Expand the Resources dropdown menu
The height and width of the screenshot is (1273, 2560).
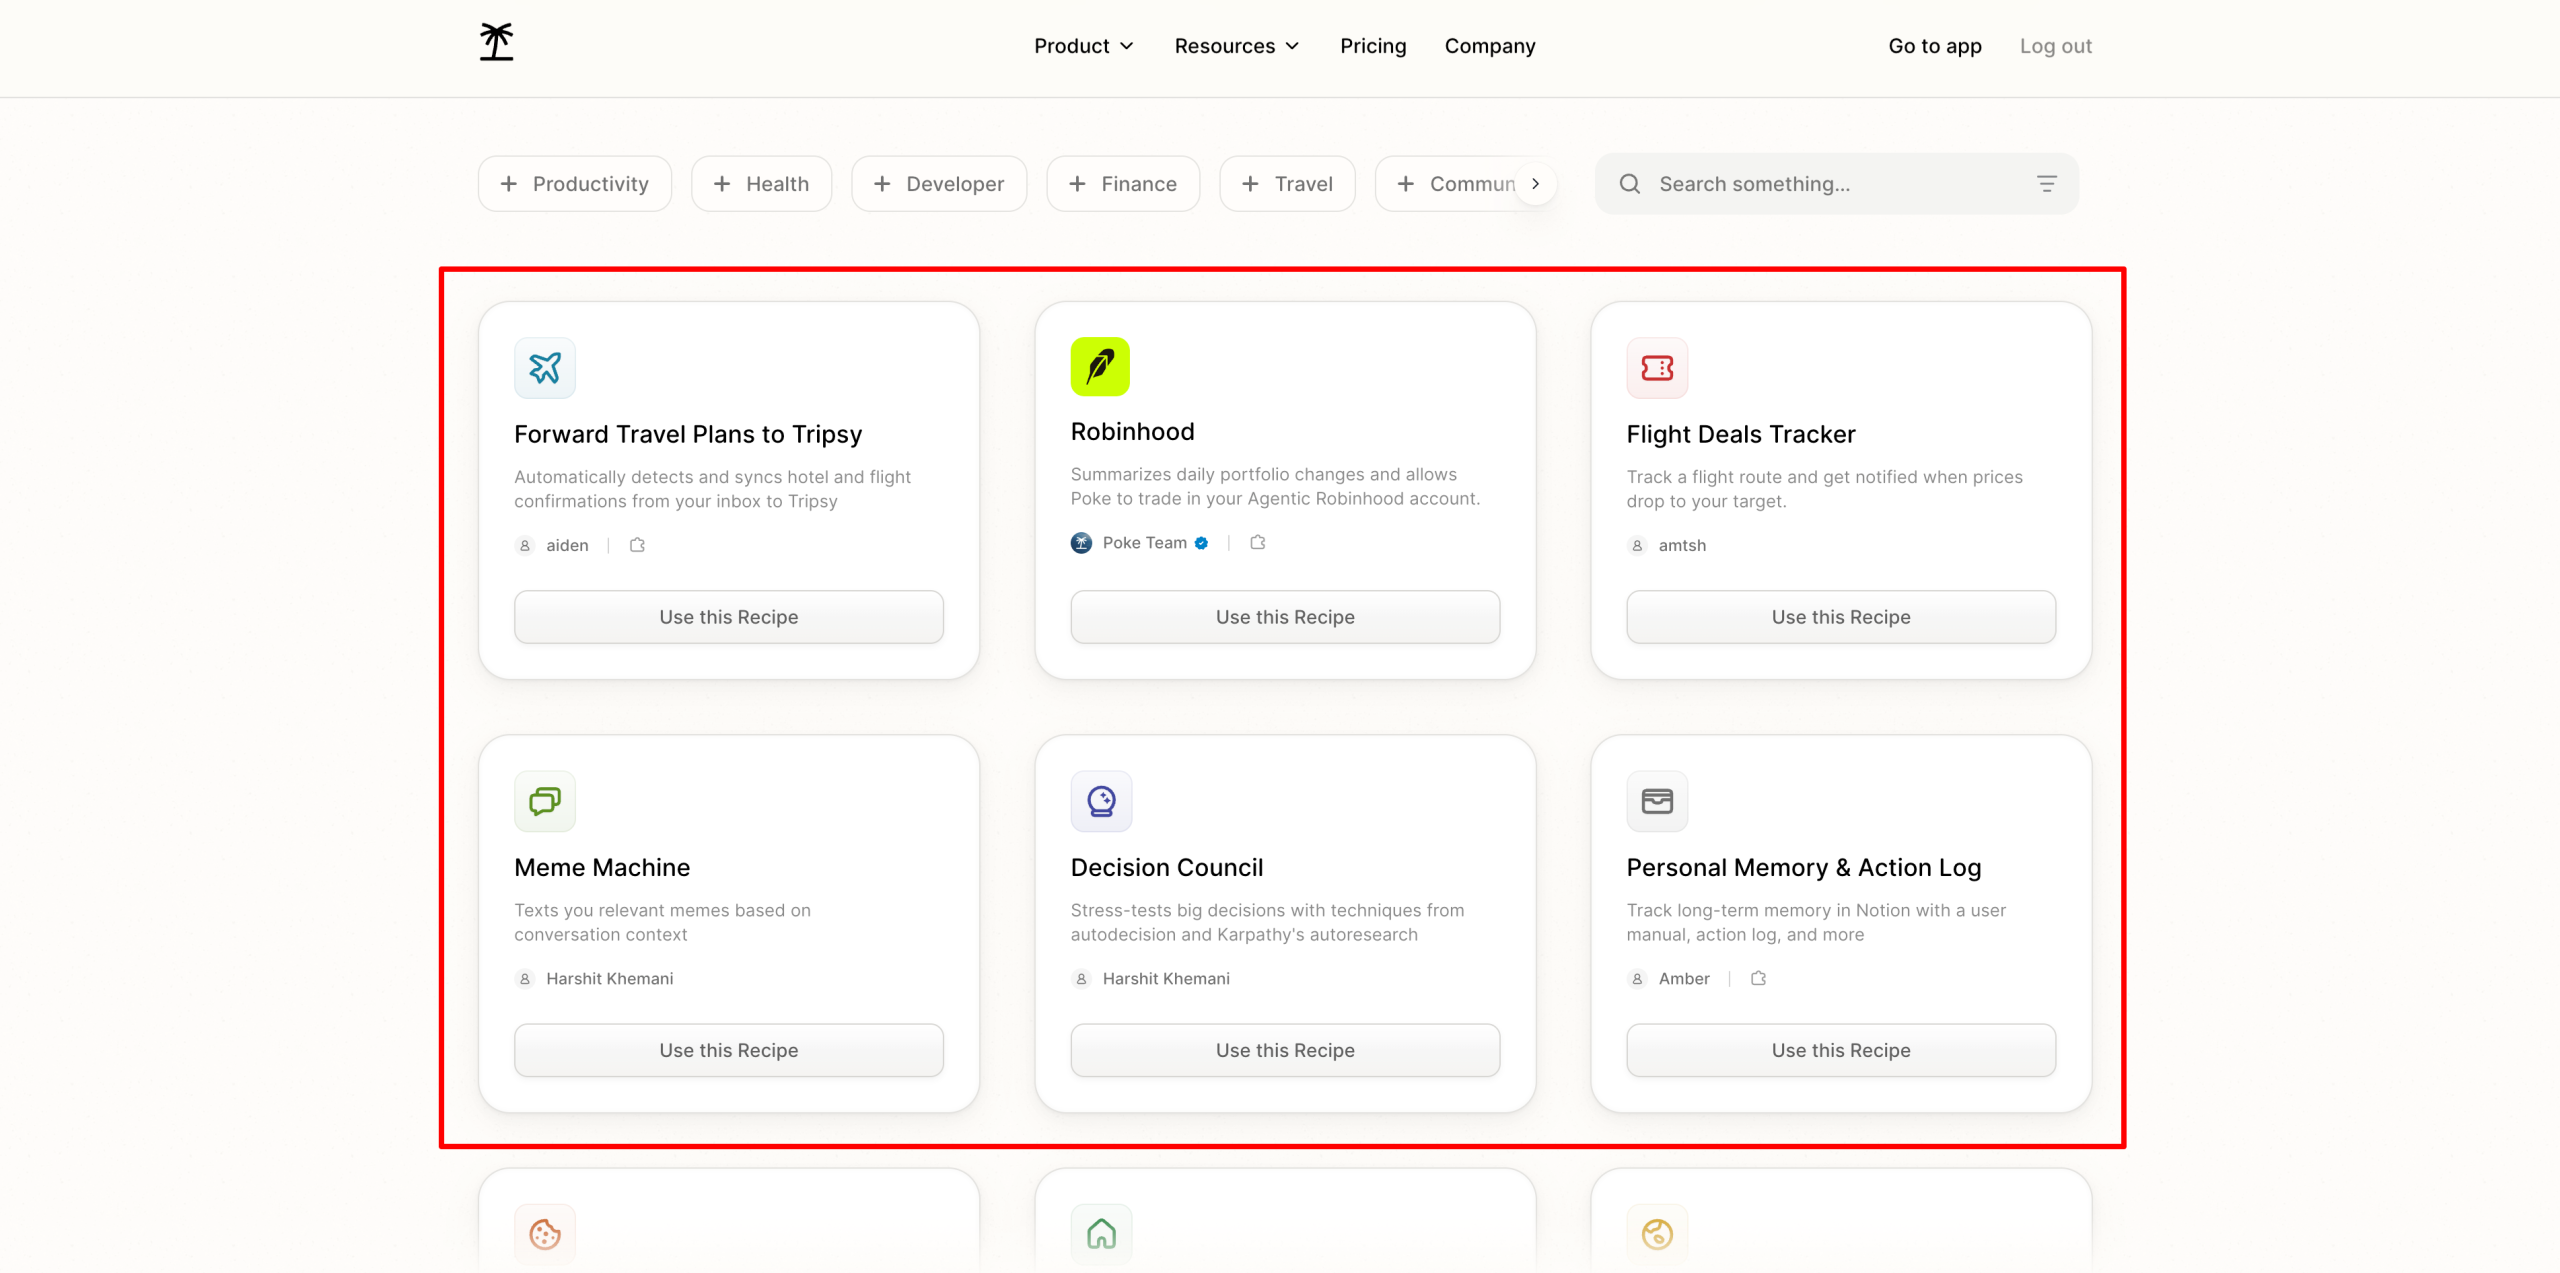click(1237, 46)
